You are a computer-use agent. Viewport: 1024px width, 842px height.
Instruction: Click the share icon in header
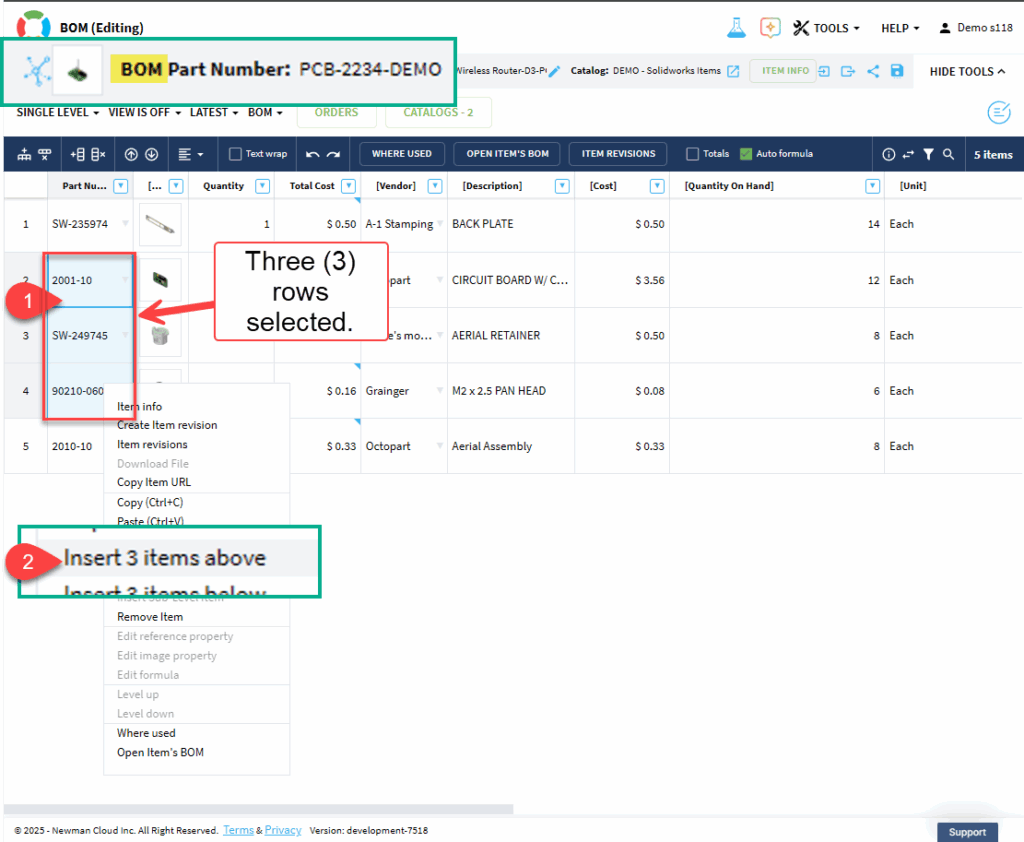tap(873, 71)
